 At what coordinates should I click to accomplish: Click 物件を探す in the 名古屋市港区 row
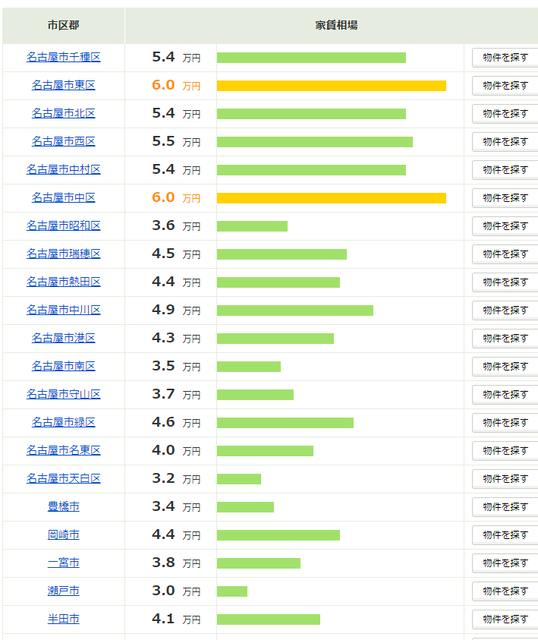click(505, 338)
